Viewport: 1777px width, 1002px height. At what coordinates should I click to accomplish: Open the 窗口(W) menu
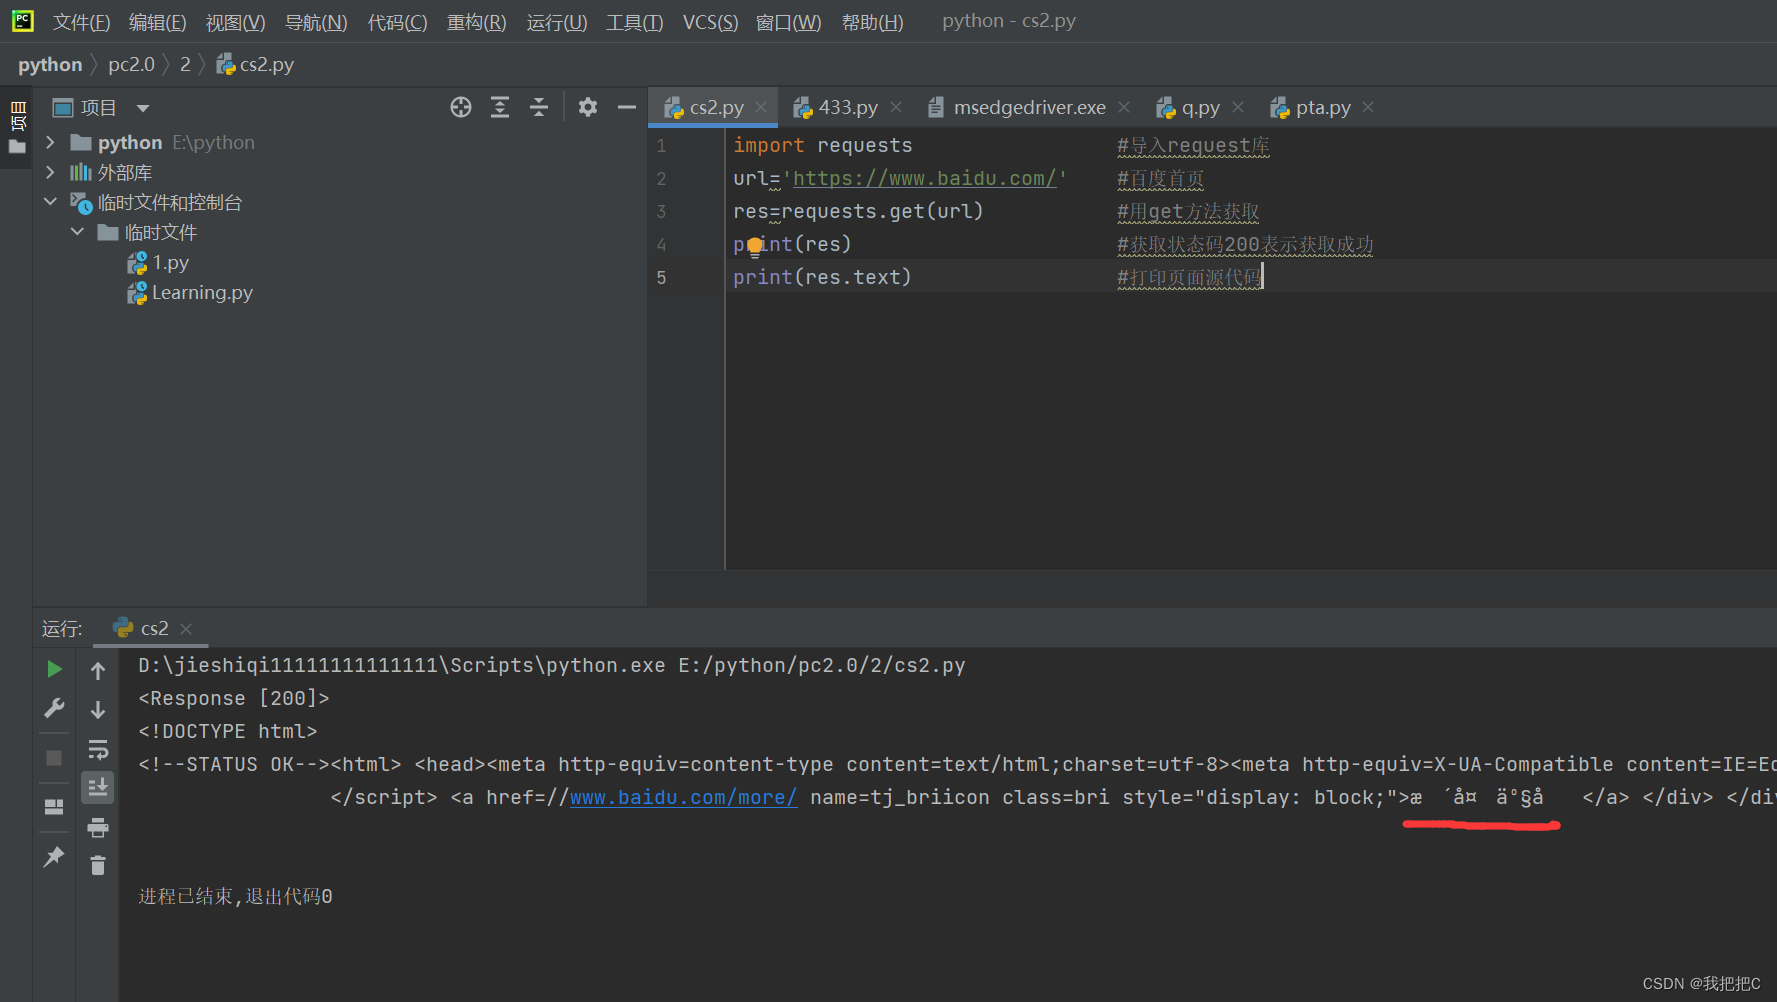tap(788, 22)
